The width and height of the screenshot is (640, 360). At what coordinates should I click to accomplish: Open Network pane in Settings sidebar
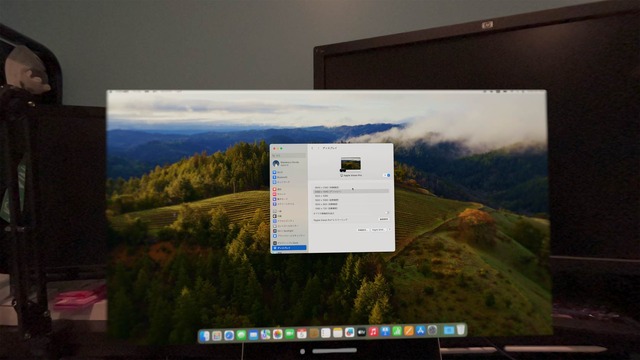coord(289,182)
